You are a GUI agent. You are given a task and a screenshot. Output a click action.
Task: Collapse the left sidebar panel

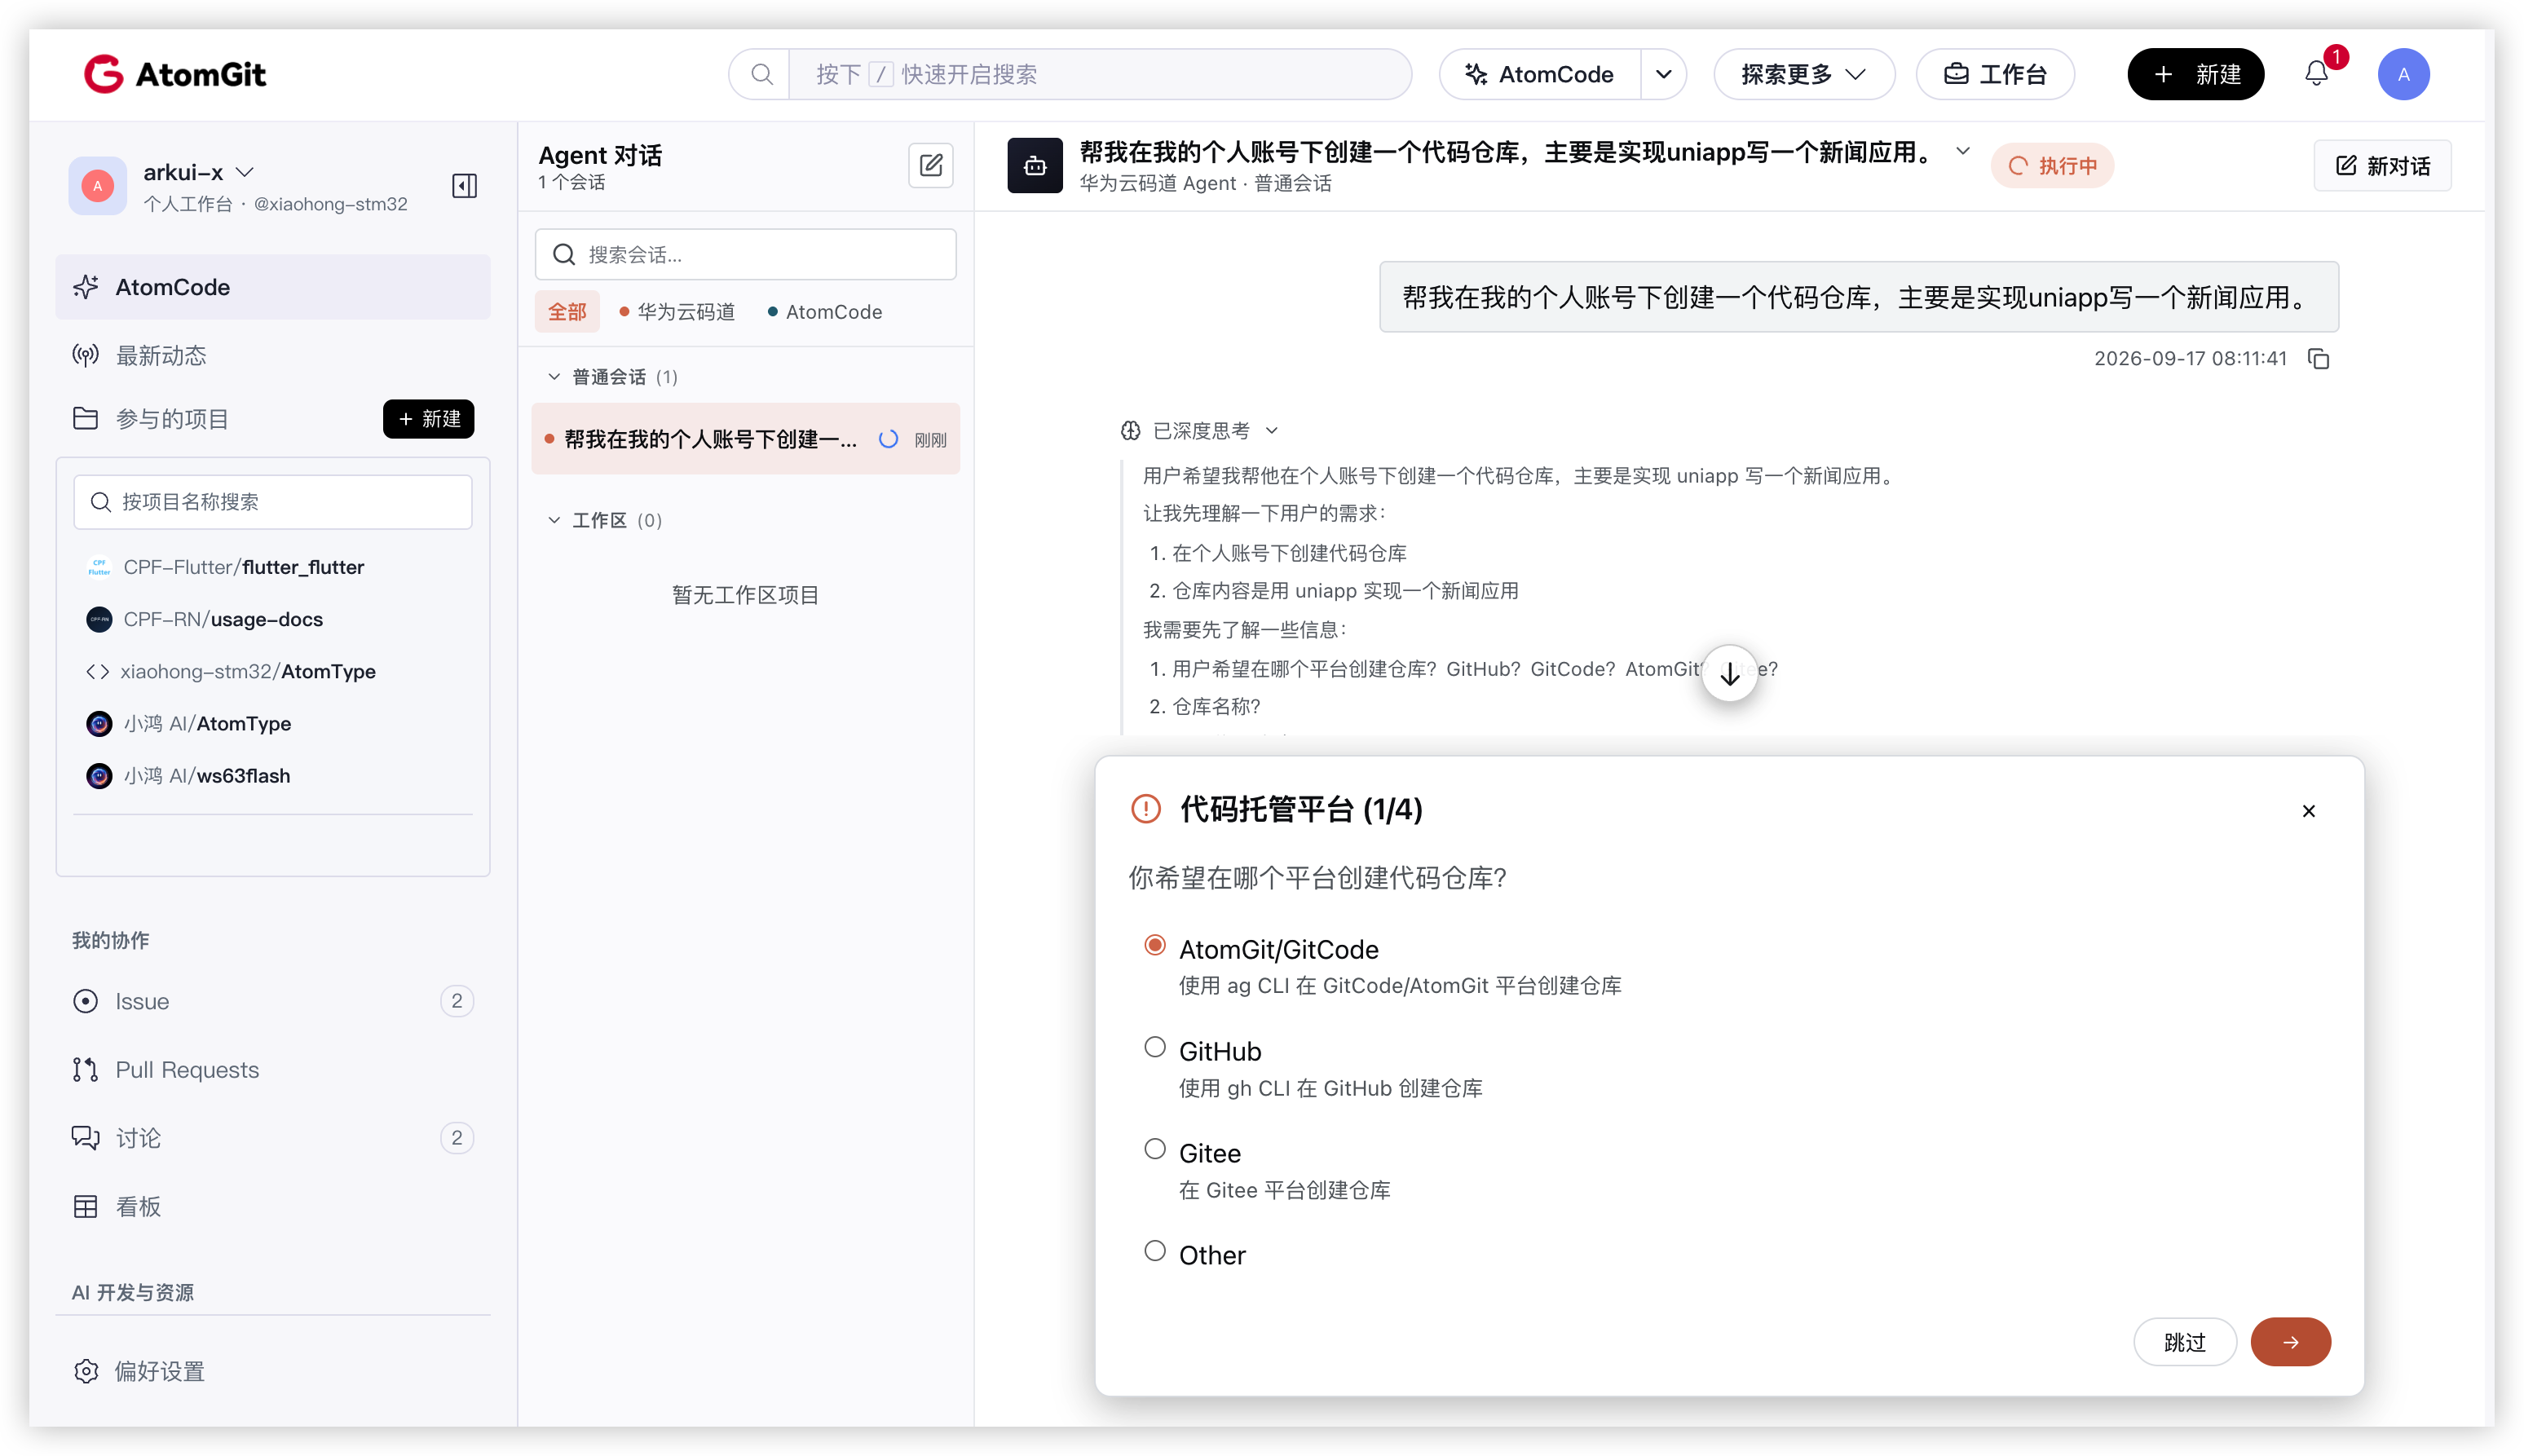[464, 186]
